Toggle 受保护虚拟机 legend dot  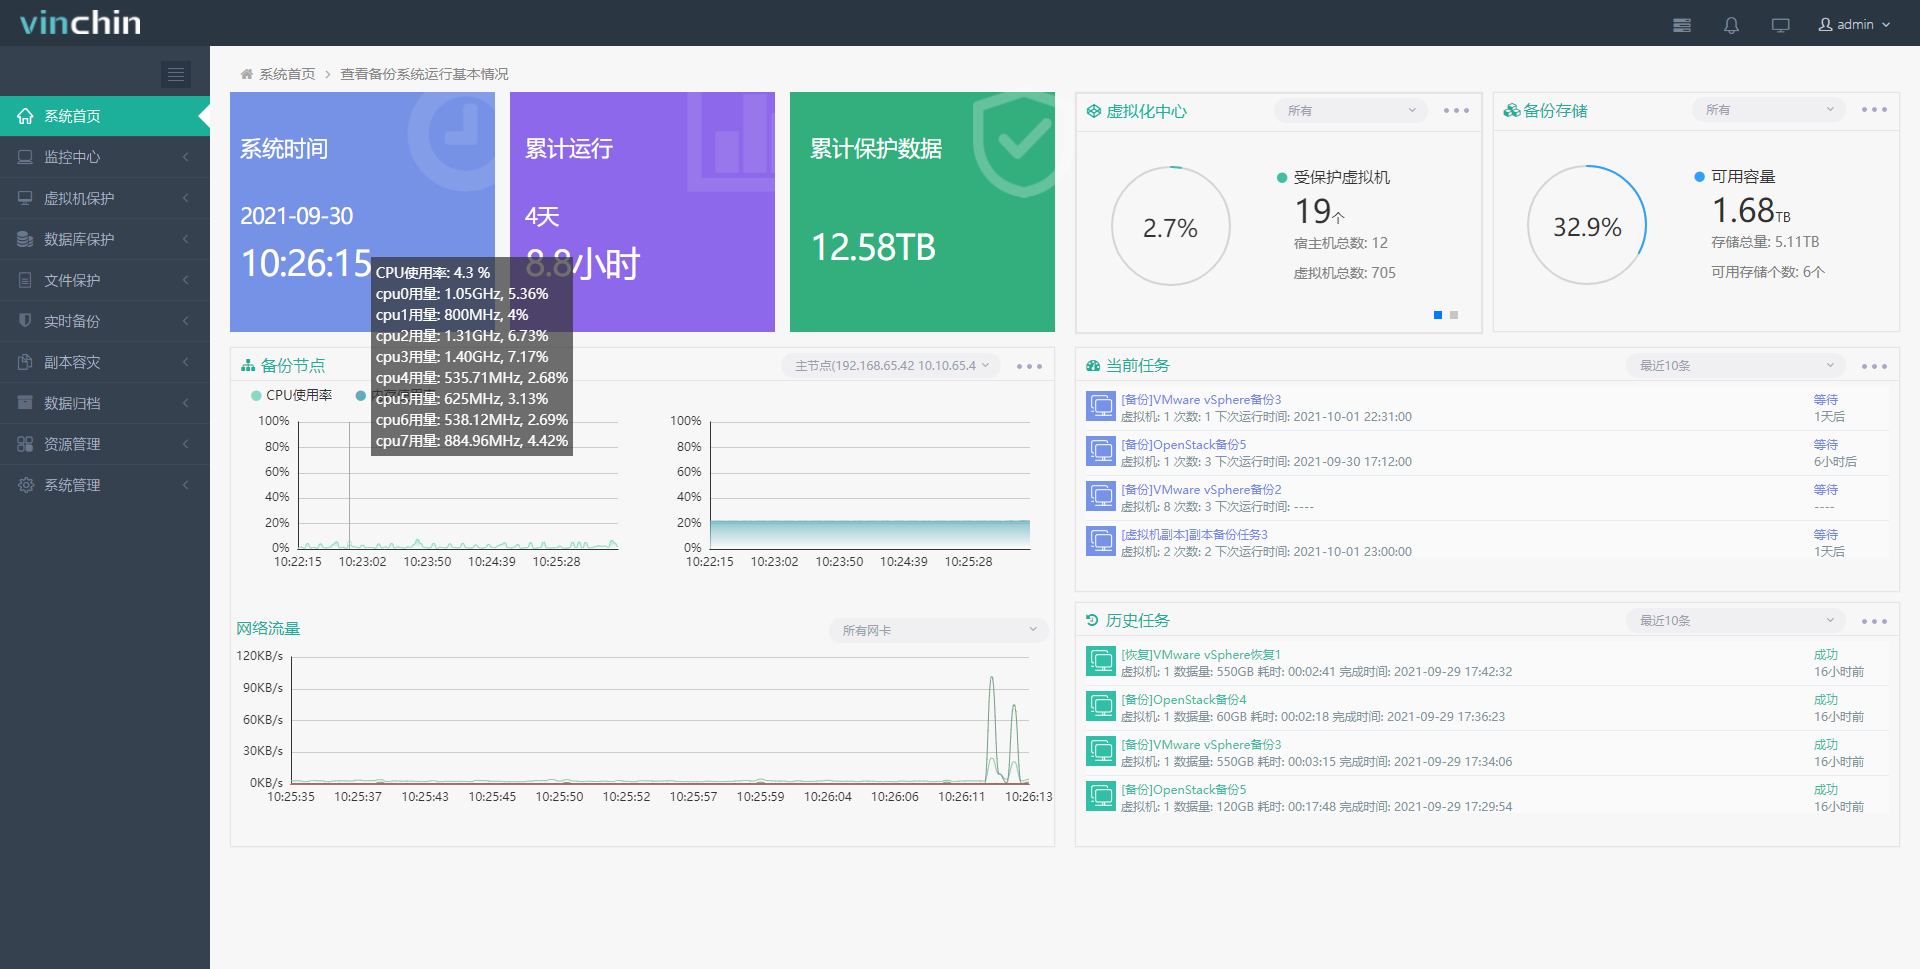(x=1282, y=178)
